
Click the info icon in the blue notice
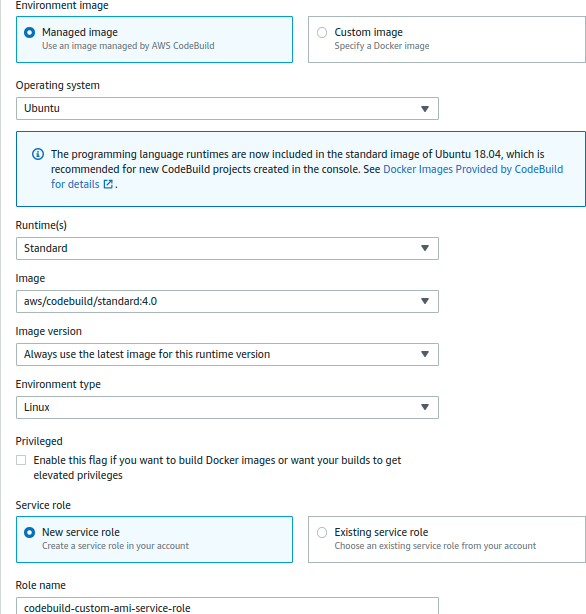[x=38, y=154]
